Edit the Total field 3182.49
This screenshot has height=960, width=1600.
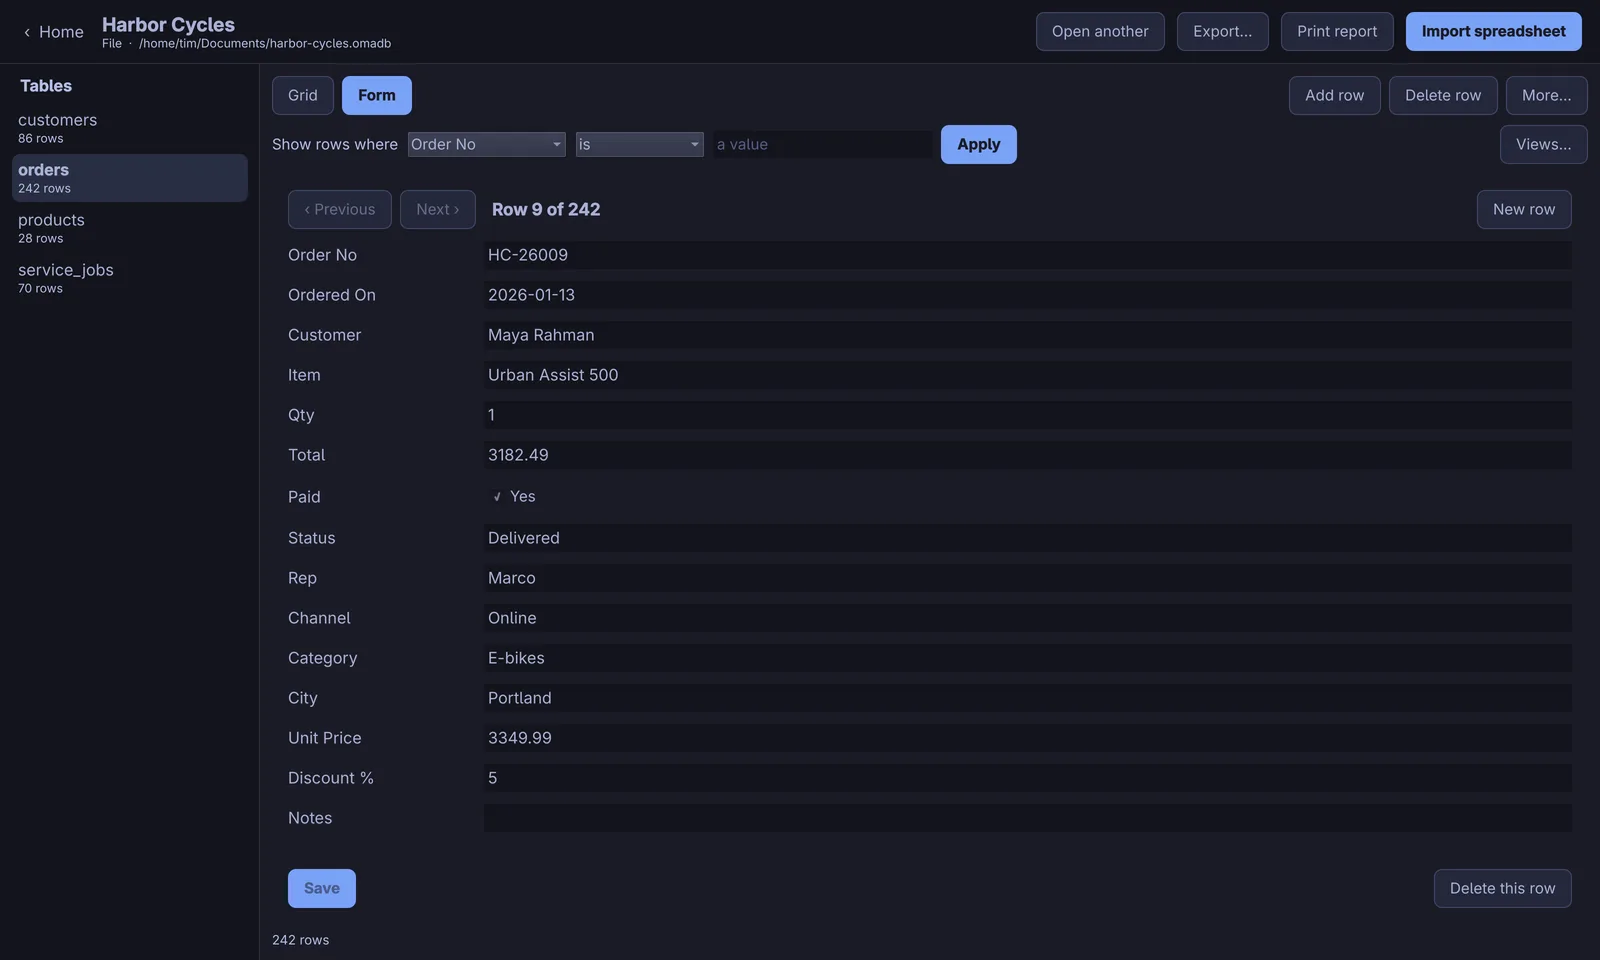point(1028,455)
